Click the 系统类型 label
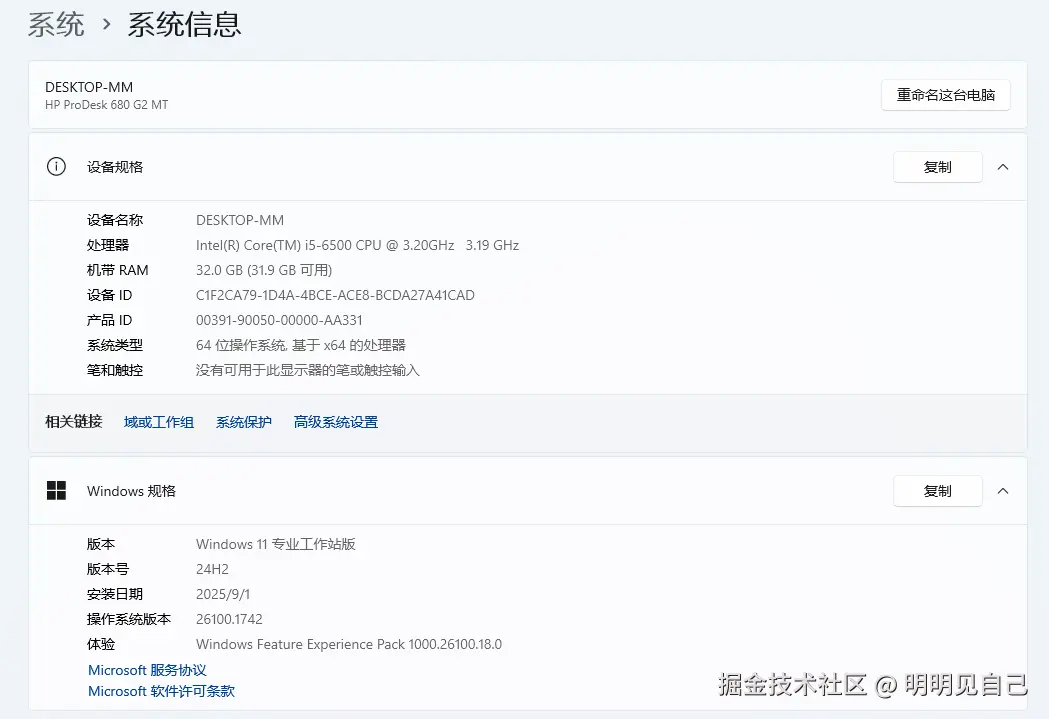This screenshot has width=1049, height=719. tap(115, 345)
